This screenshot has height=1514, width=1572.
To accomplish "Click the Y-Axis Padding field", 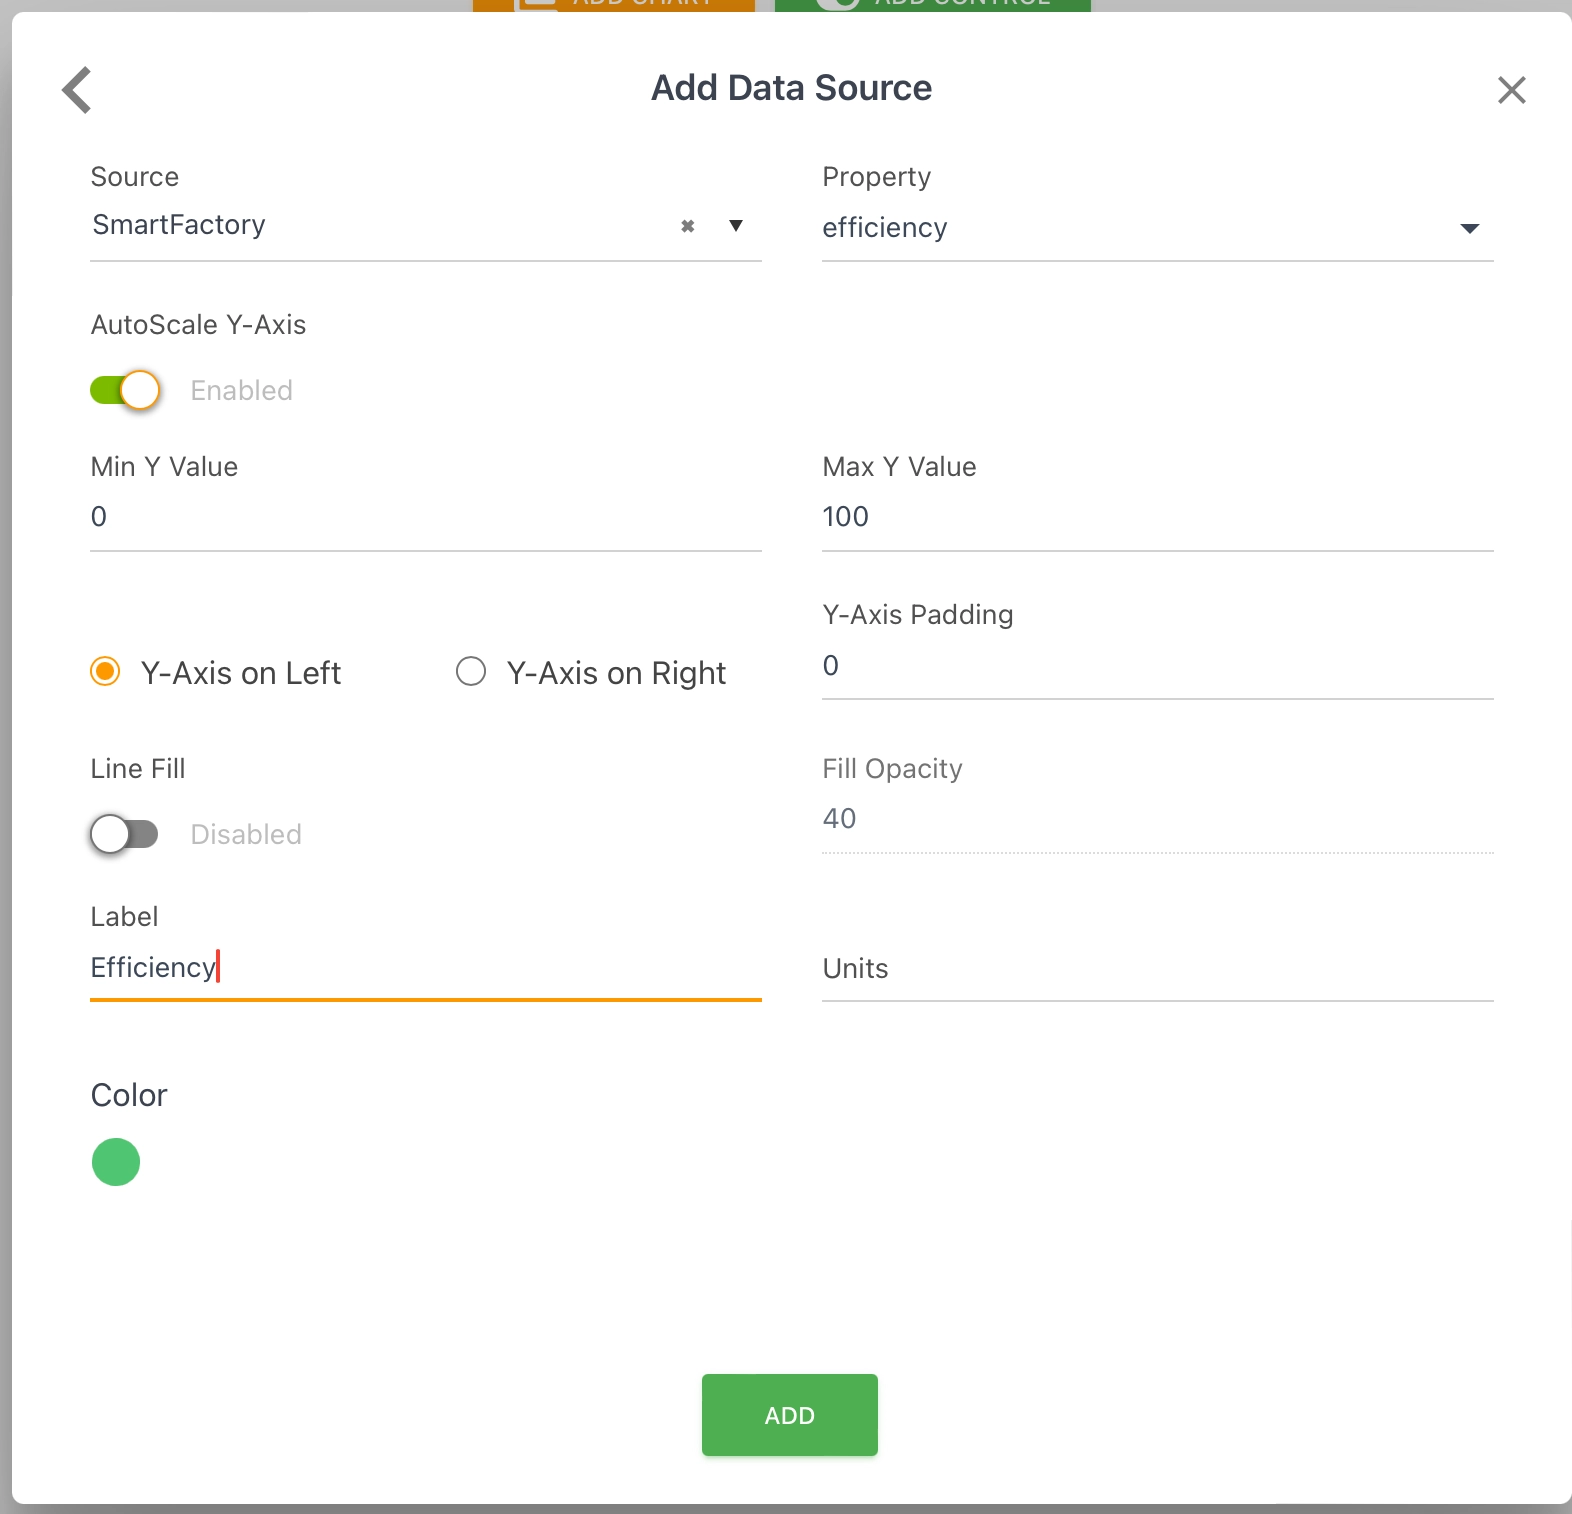I will 1157,666.
